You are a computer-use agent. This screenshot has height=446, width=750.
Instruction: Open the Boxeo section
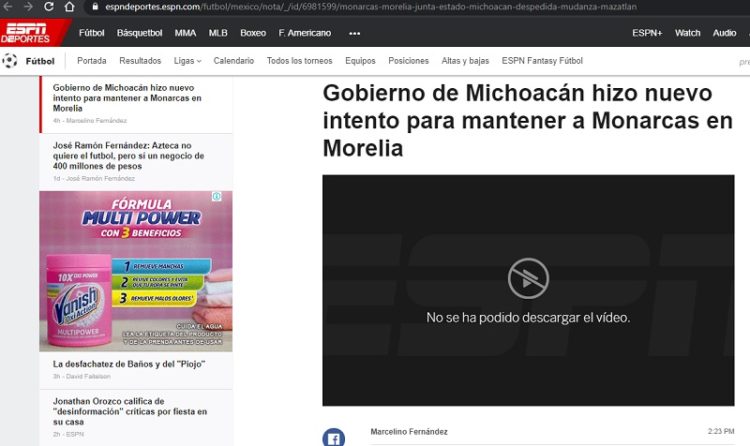pos(253,33)
